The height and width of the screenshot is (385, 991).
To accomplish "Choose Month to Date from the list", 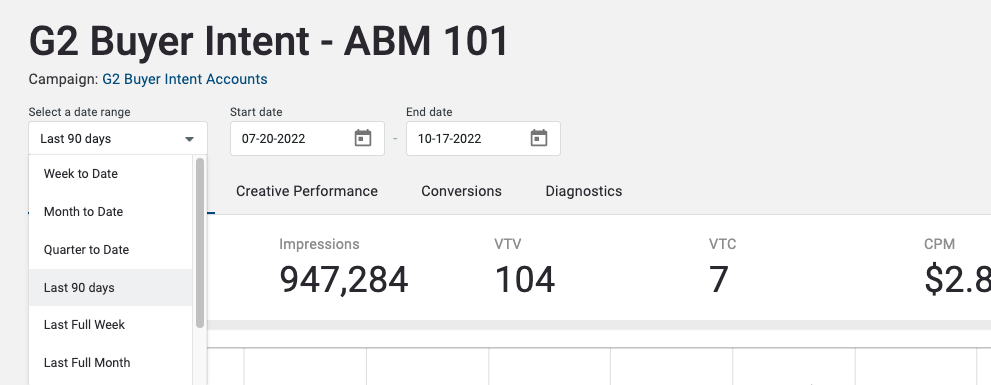I will pyautogui.click(x=111, y=212).
